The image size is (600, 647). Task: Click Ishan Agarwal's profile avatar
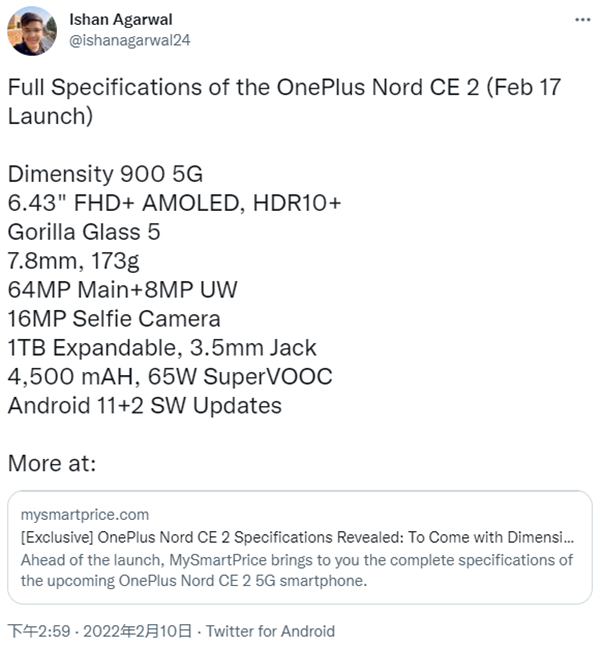point(31,30)
